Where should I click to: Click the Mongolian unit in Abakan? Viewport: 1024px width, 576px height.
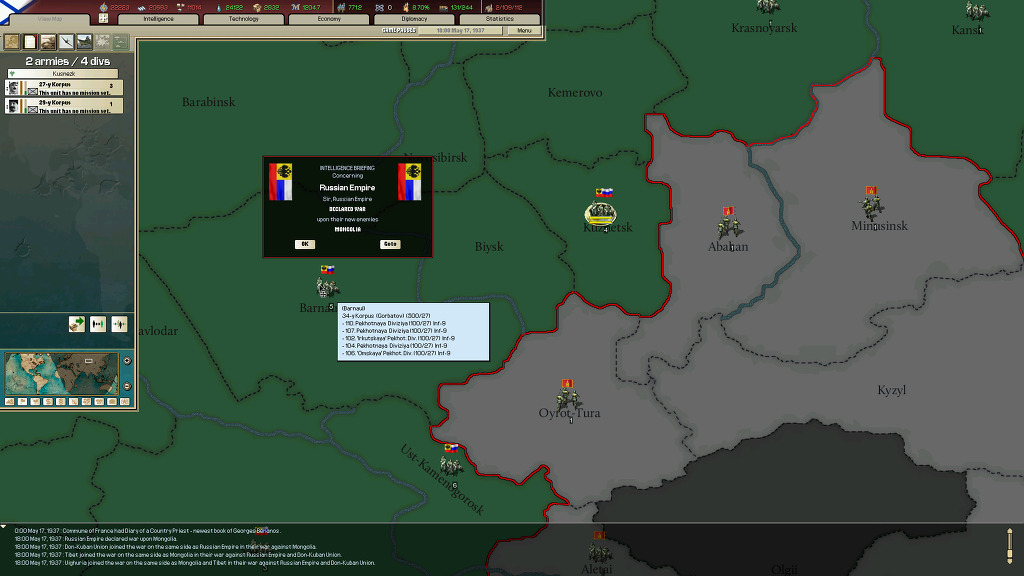tap(729, 227)
